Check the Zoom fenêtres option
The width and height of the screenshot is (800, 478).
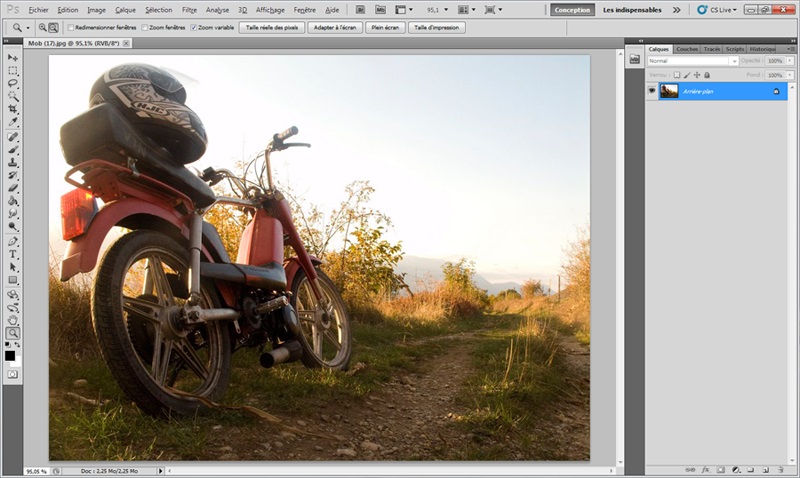tap(146, 27)
